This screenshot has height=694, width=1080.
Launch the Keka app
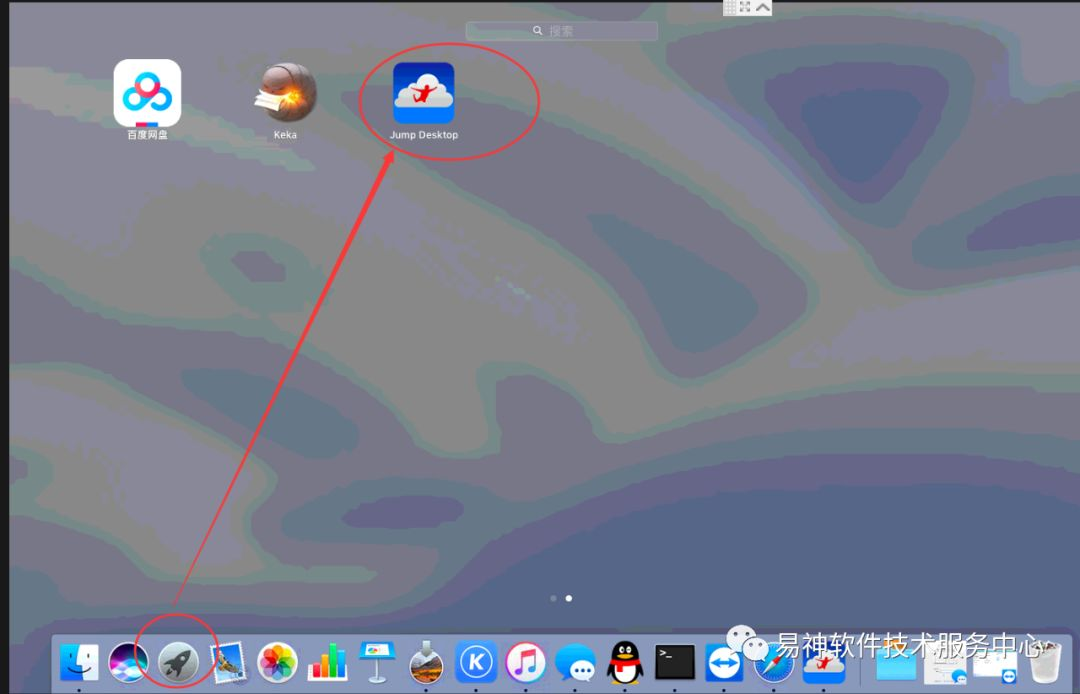285,93
